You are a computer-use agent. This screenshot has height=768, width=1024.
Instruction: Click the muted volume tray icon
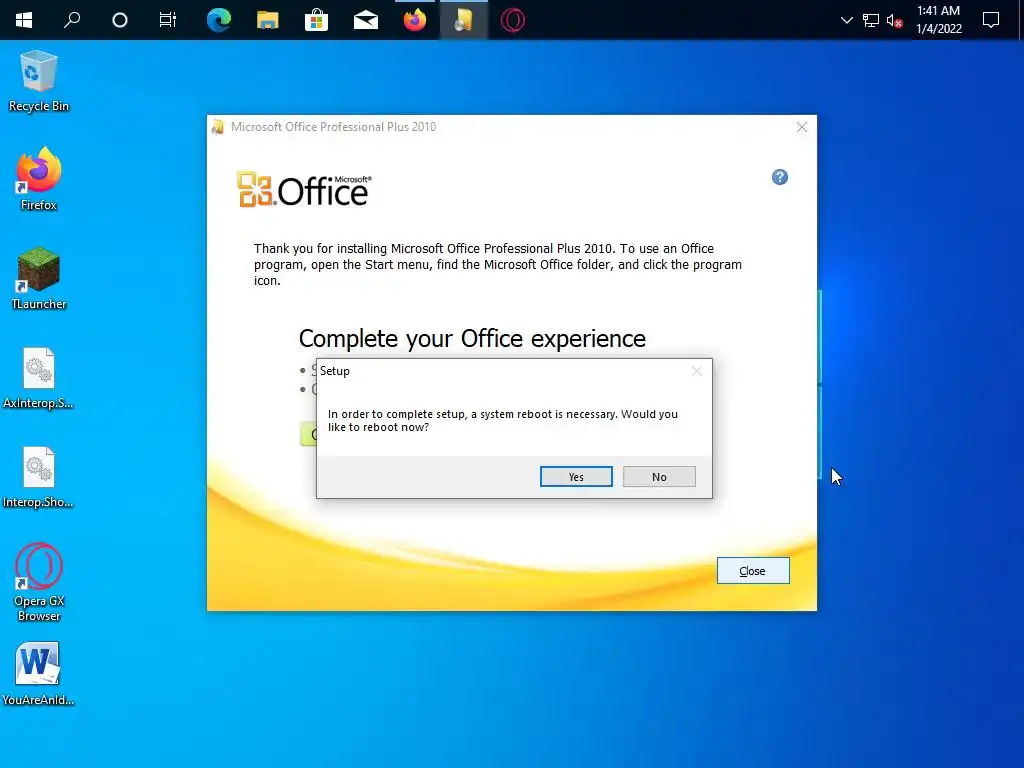point(895,21)
